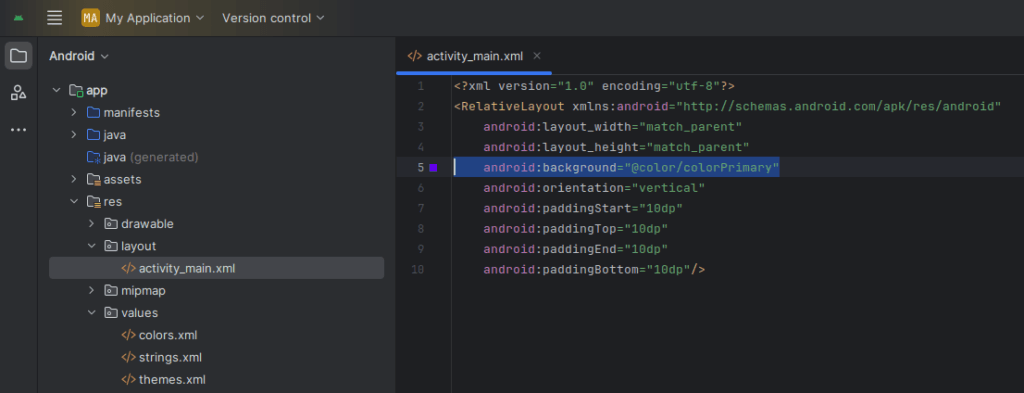Click the android:orientation="vertical" line

[594, 188]
